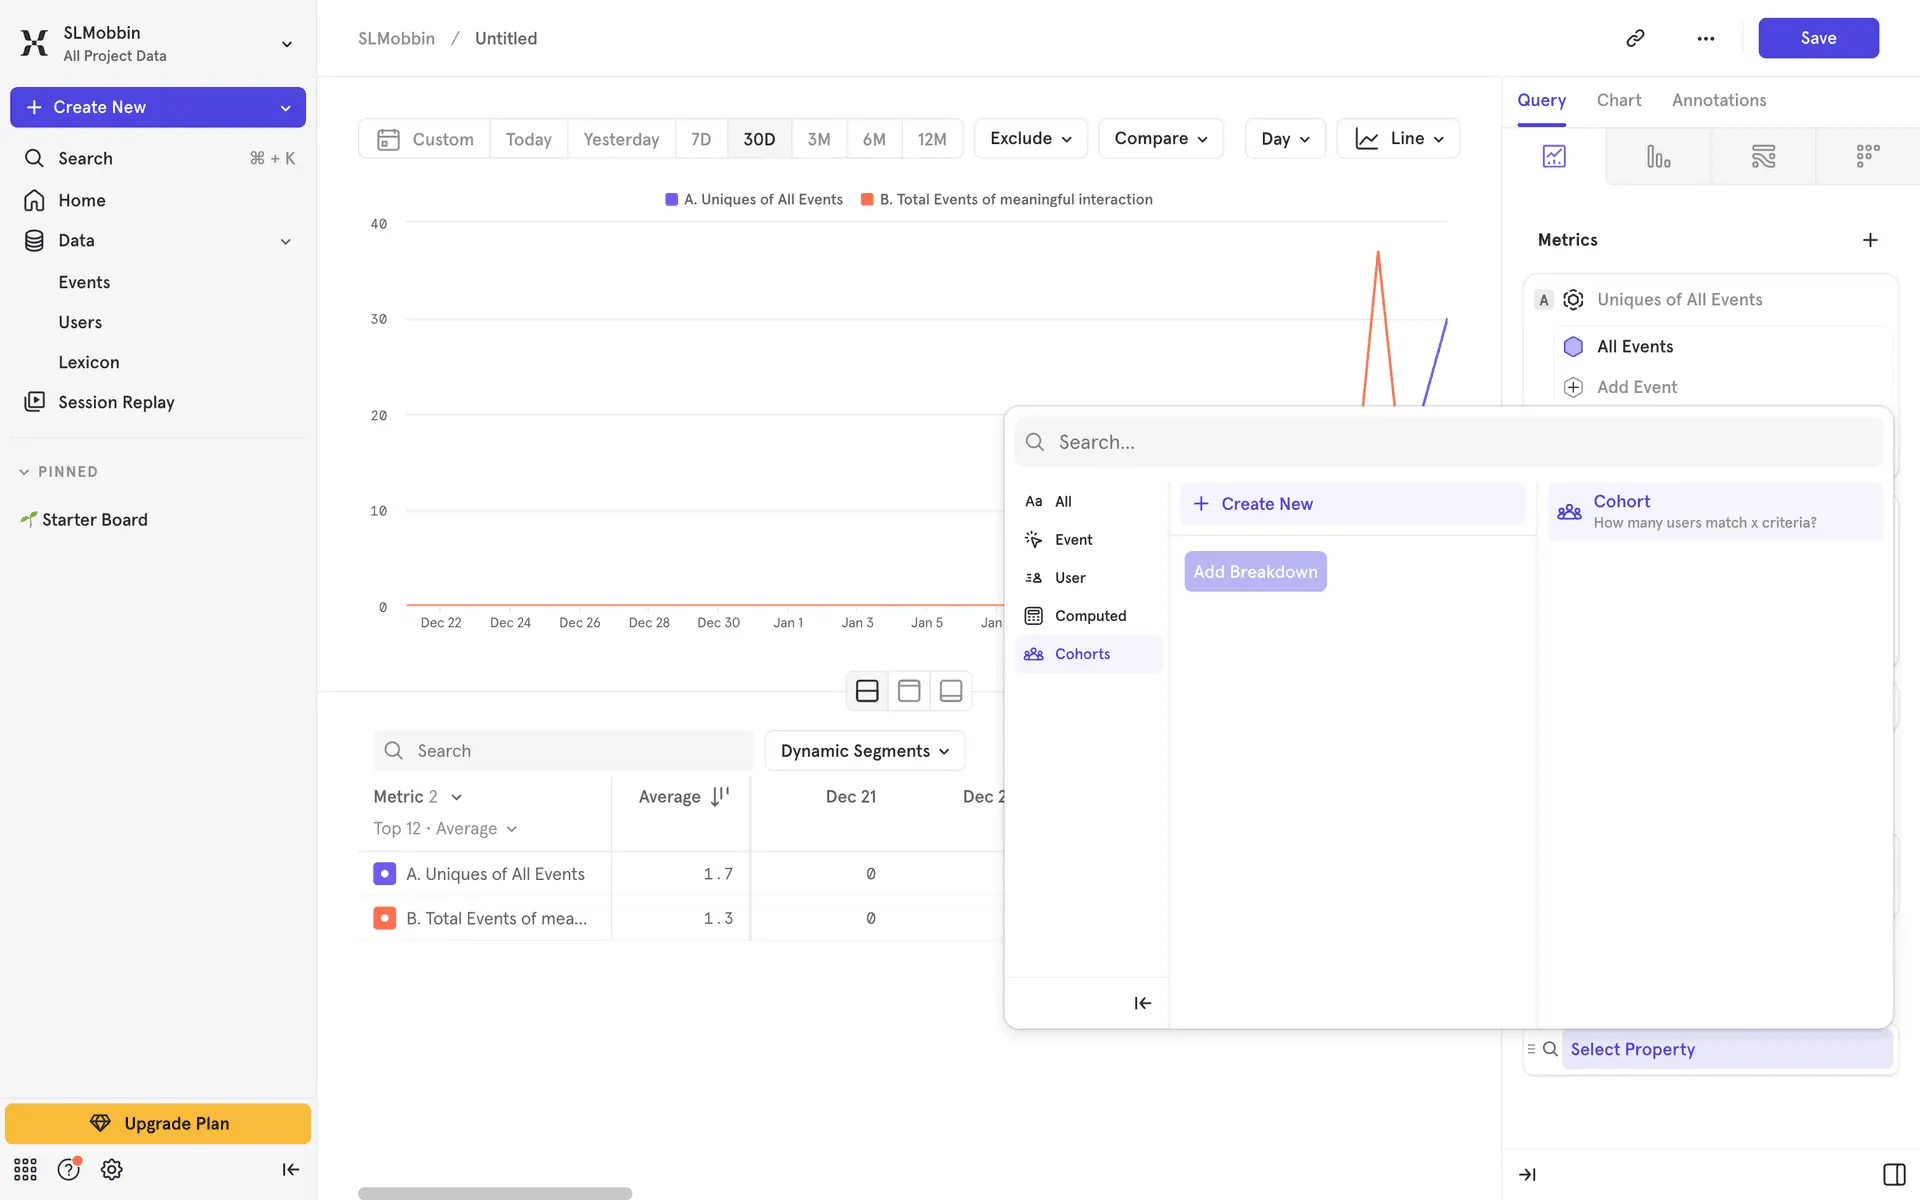
Task: Click the copy link icon
Action: point(1635,38)
